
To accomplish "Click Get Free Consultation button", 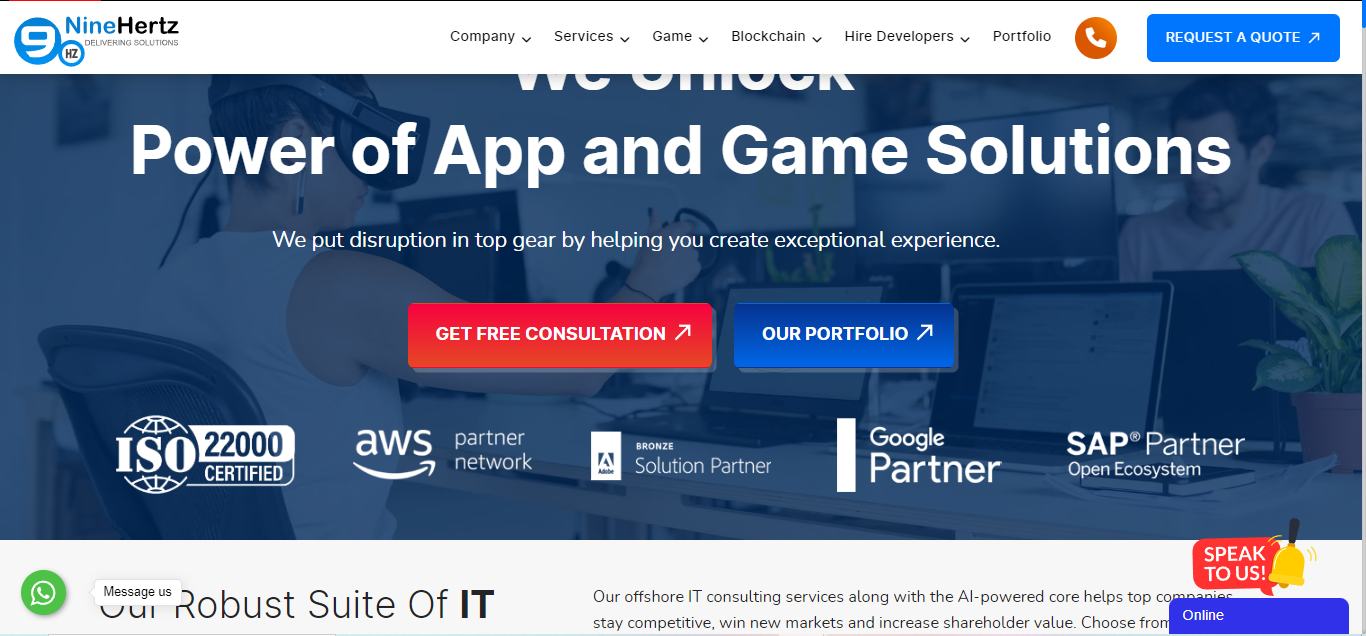I will [560, 334].
